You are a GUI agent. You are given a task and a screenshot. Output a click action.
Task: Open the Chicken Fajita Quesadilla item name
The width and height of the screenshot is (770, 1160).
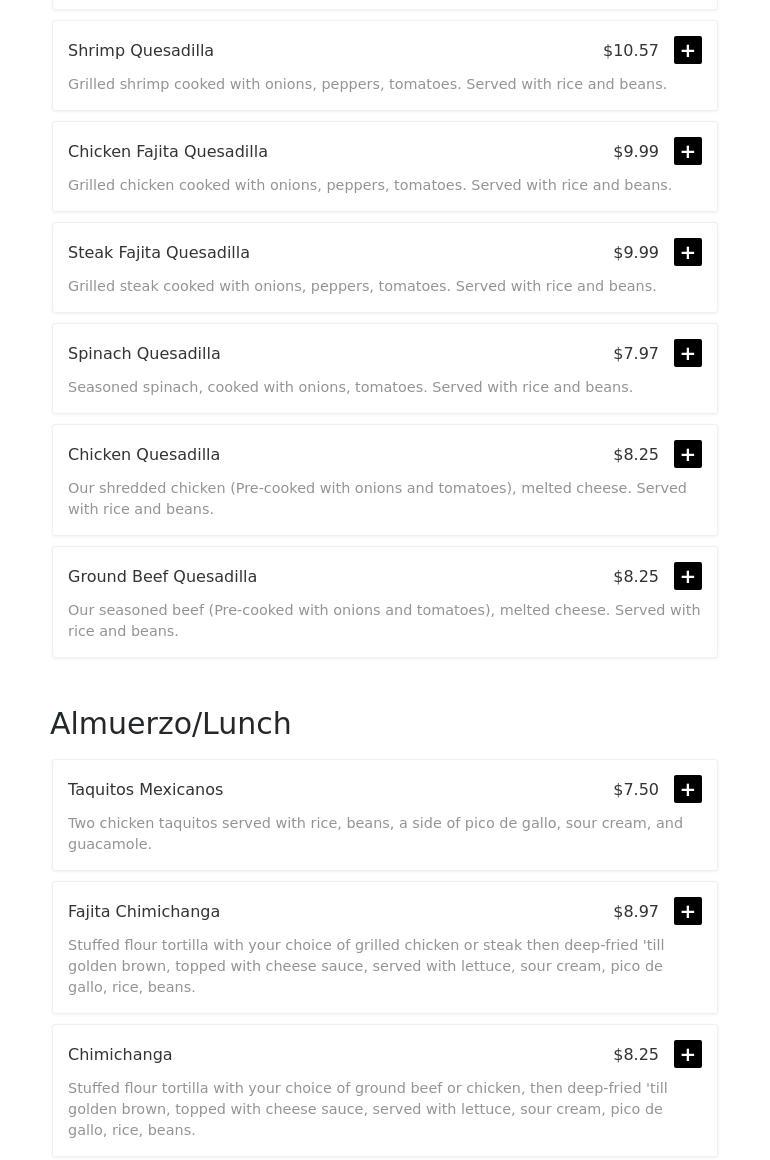[x=168, y=151]
